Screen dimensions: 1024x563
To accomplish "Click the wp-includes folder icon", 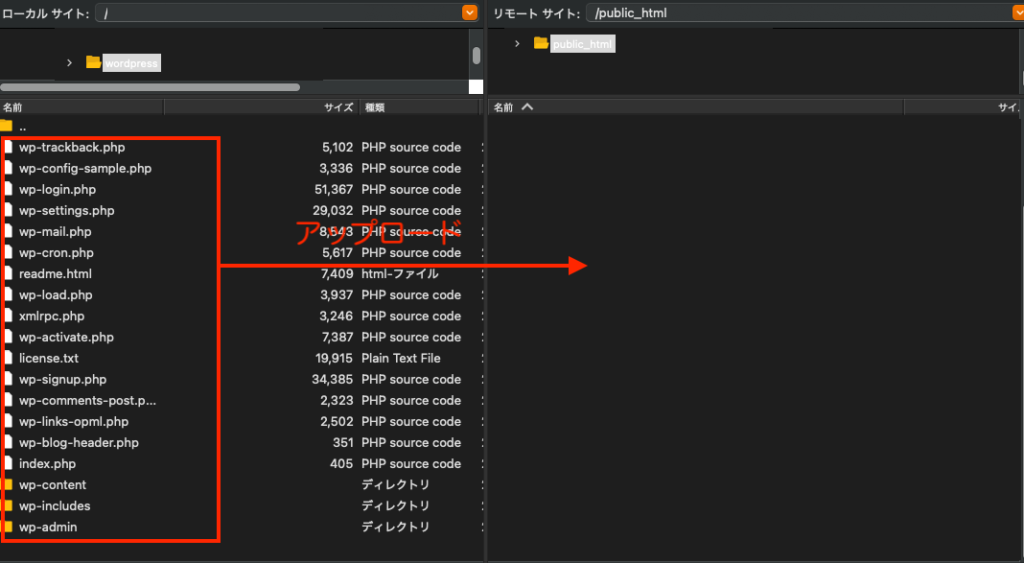I will tap(8, 506).
